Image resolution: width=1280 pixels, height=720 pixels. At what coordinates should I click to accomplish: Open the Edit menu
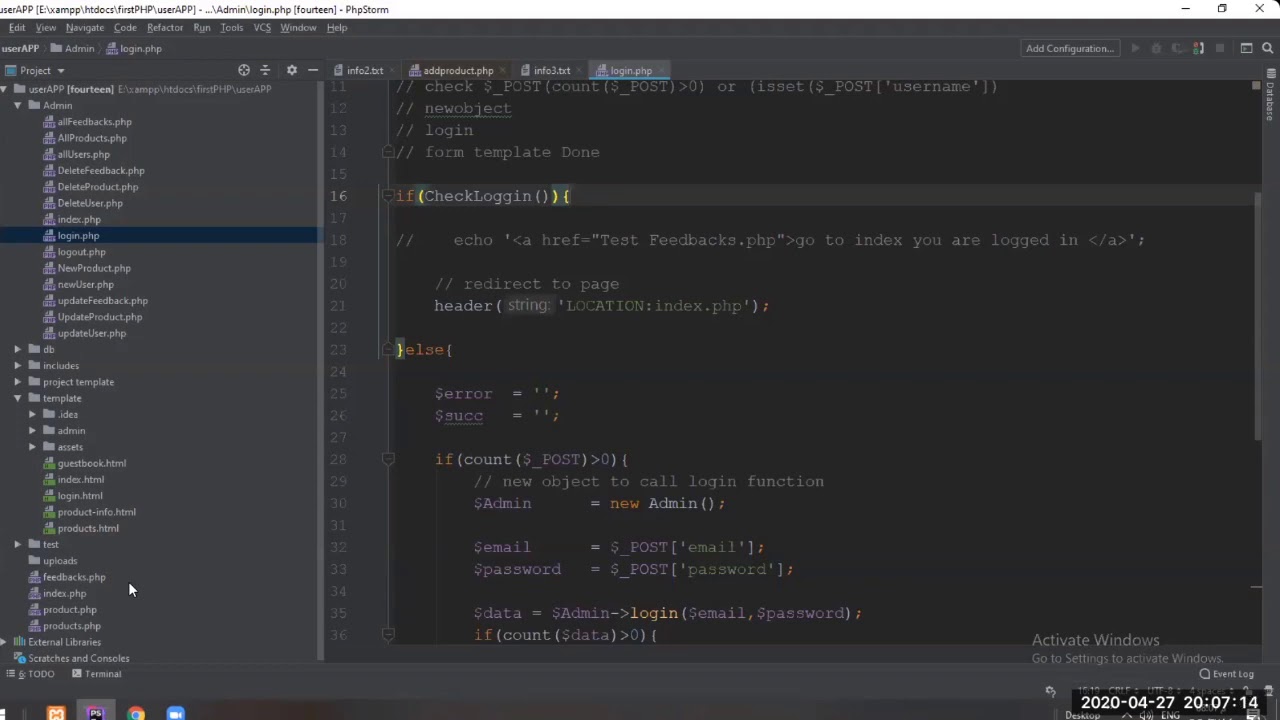click(17, 27)
